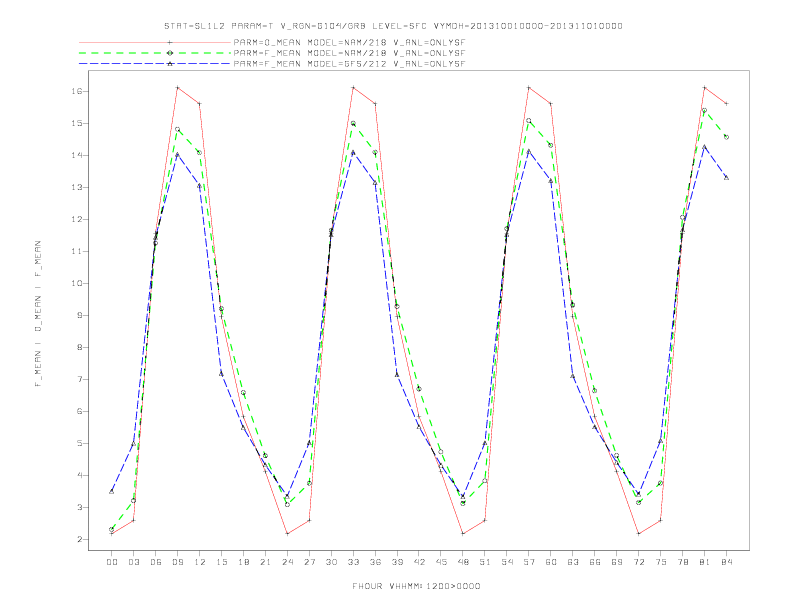
Task: Click the x-axis tick label 18
Action: 243,562
